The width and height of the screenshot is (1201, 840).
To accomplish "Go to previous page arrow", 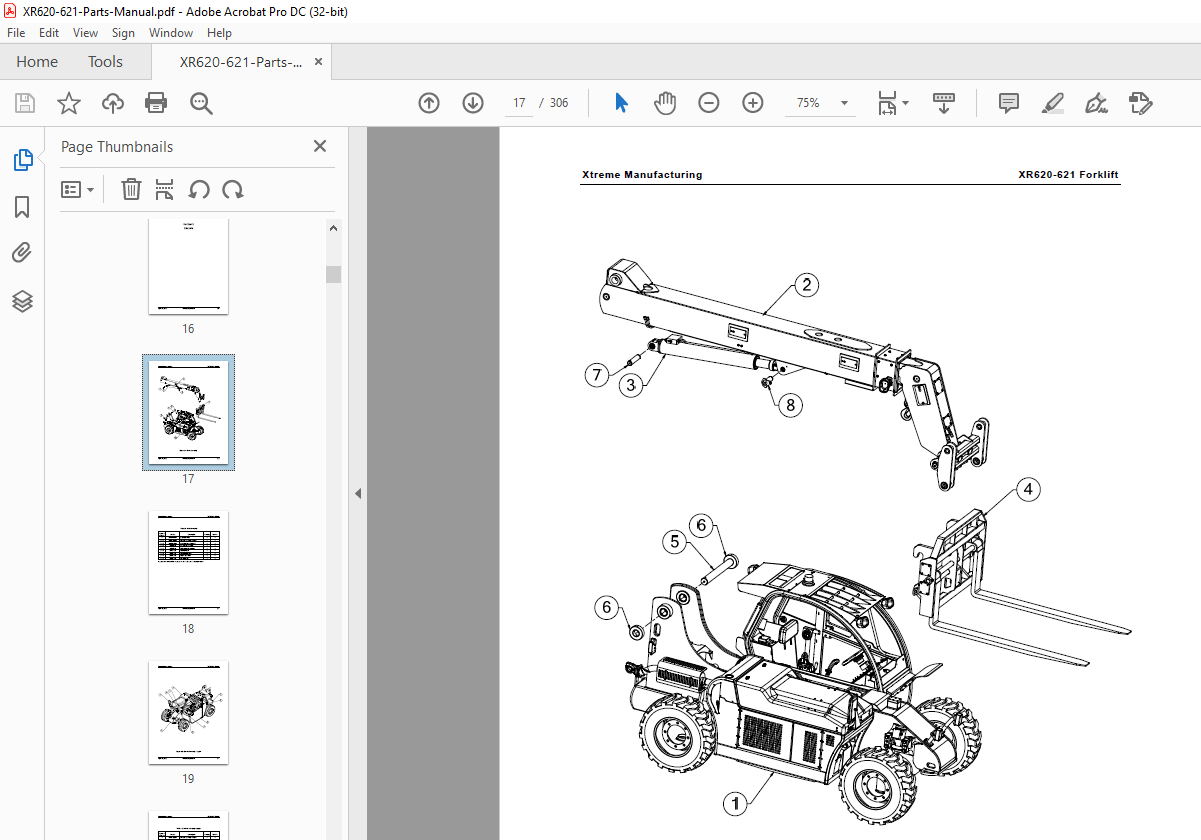I will click(429, 103).
